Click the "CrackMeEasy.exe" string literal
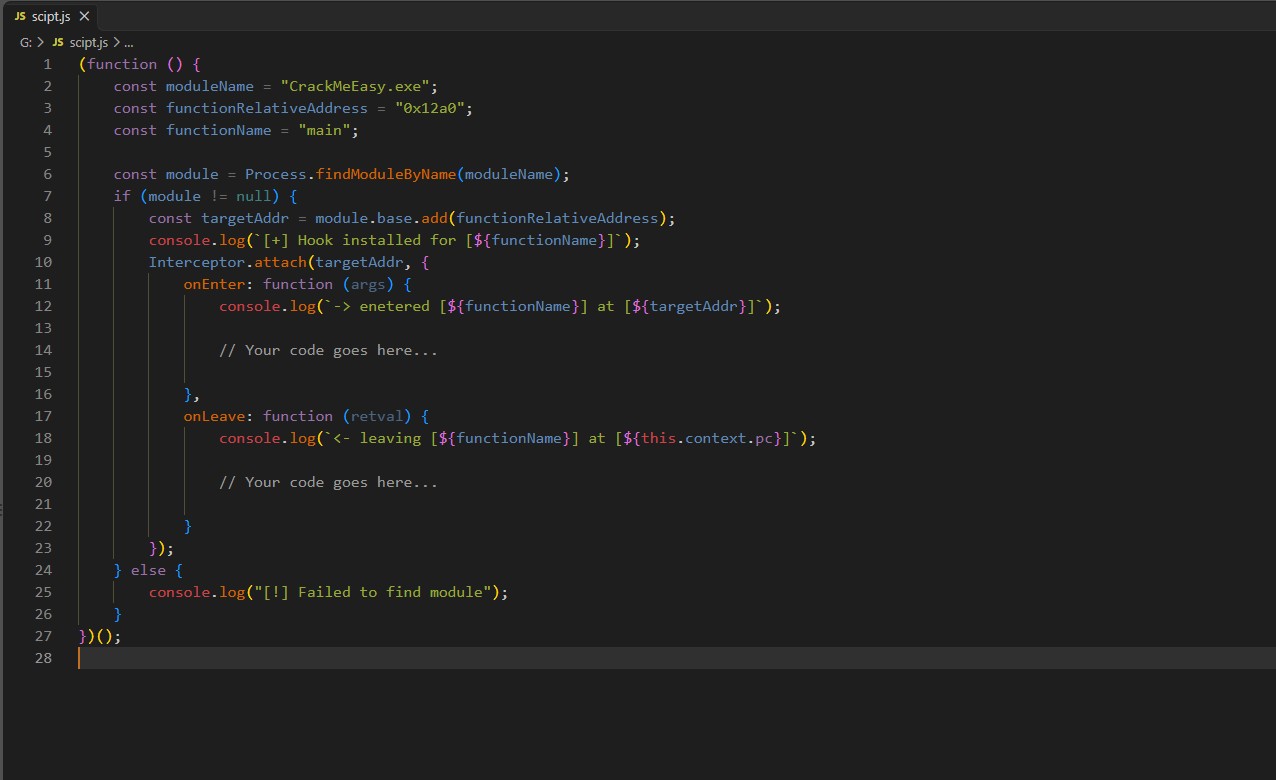Image resolution: width=1276 pixels, height=780 pixels. point(355,86)
